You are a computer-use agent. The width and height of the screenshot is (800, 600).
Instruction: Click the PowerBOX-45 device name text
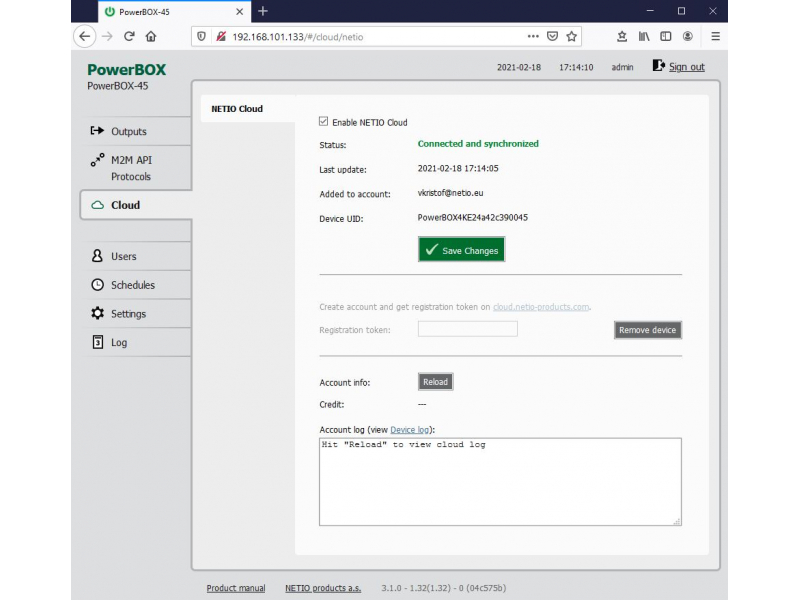tap(117, 86)
